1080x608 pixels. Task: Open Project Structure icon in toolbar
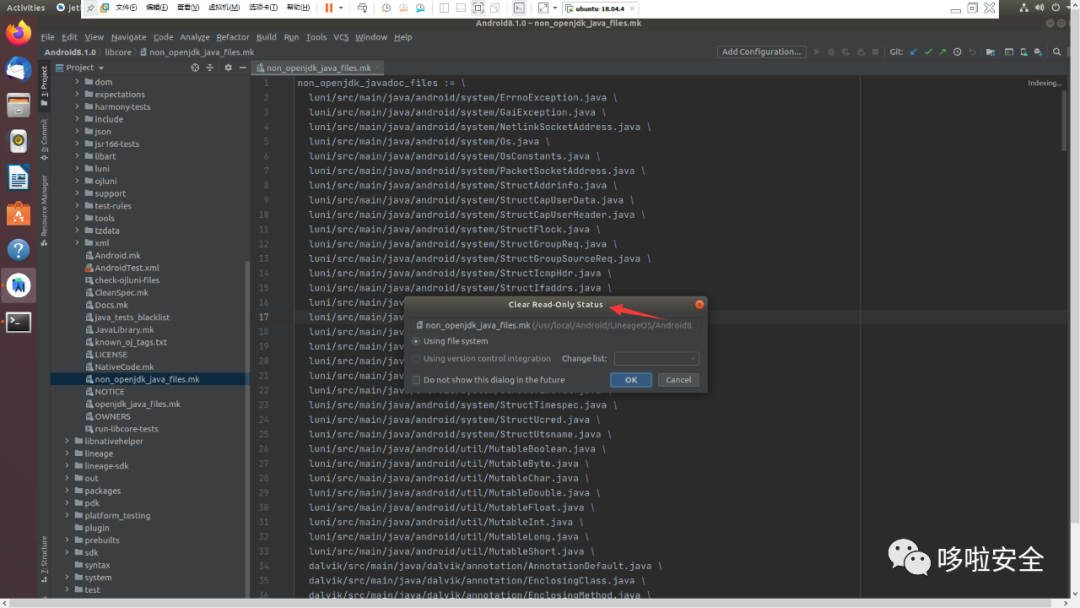pyautogui.click(x=990, y=52)
